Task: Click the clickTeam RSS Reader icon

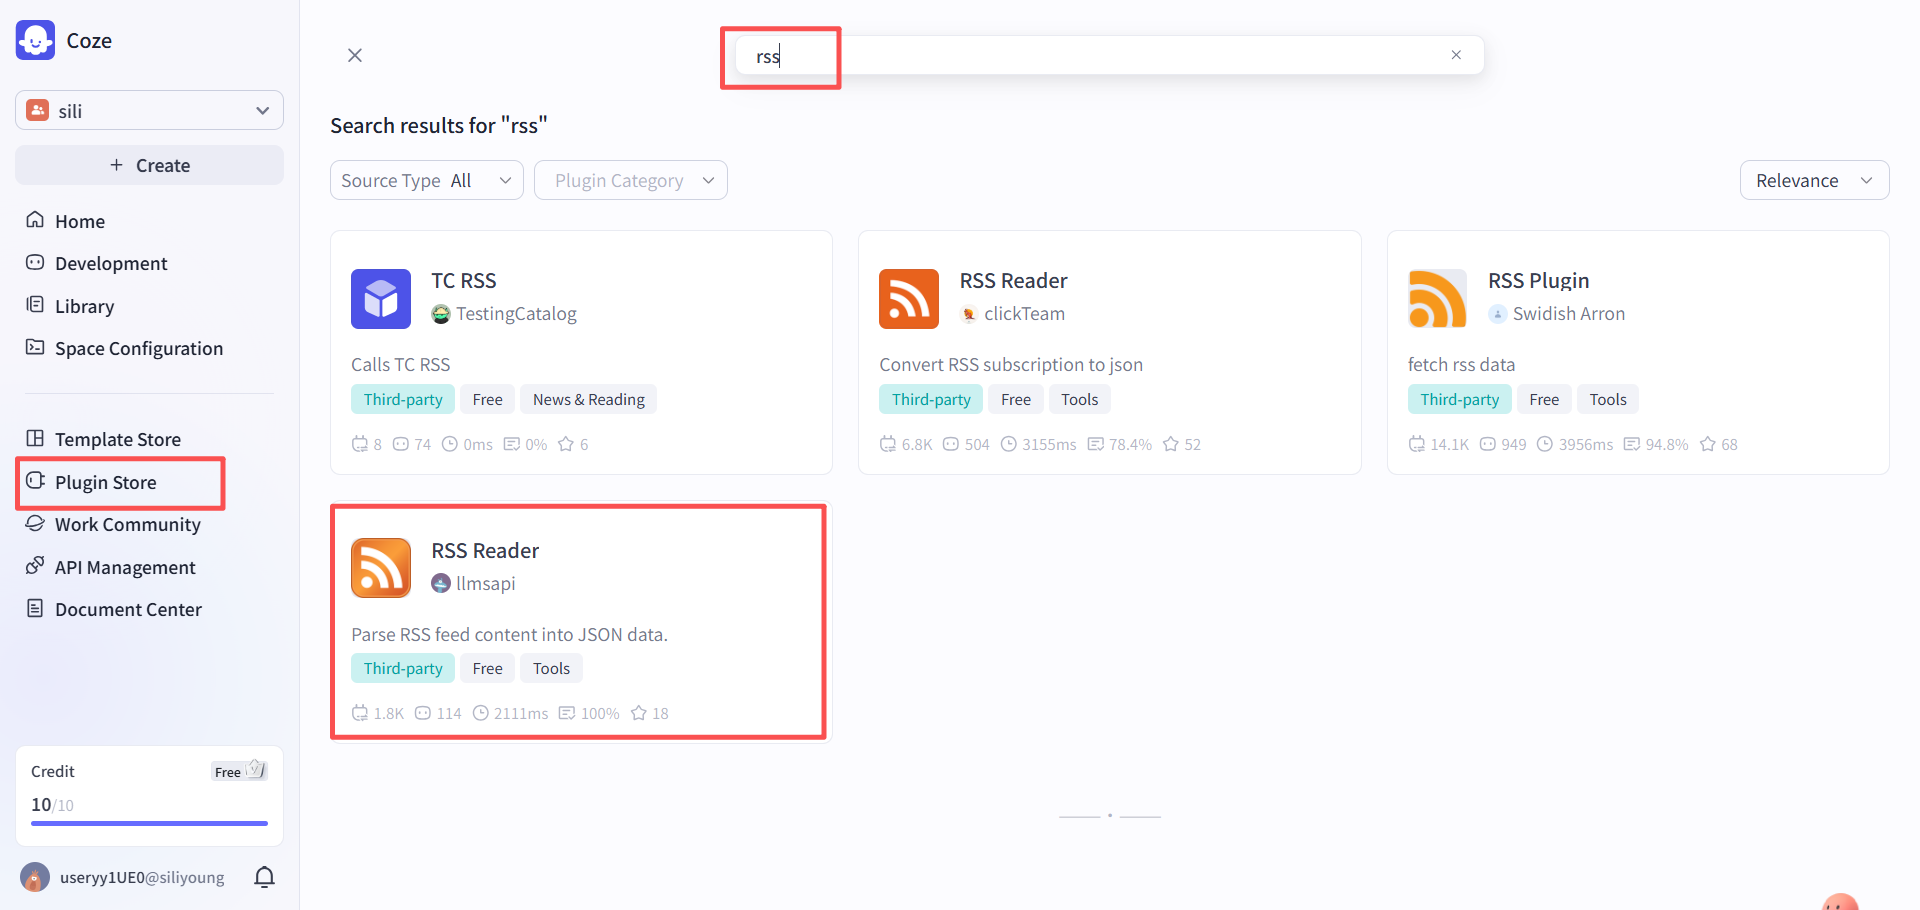Action: click(909, 299)
